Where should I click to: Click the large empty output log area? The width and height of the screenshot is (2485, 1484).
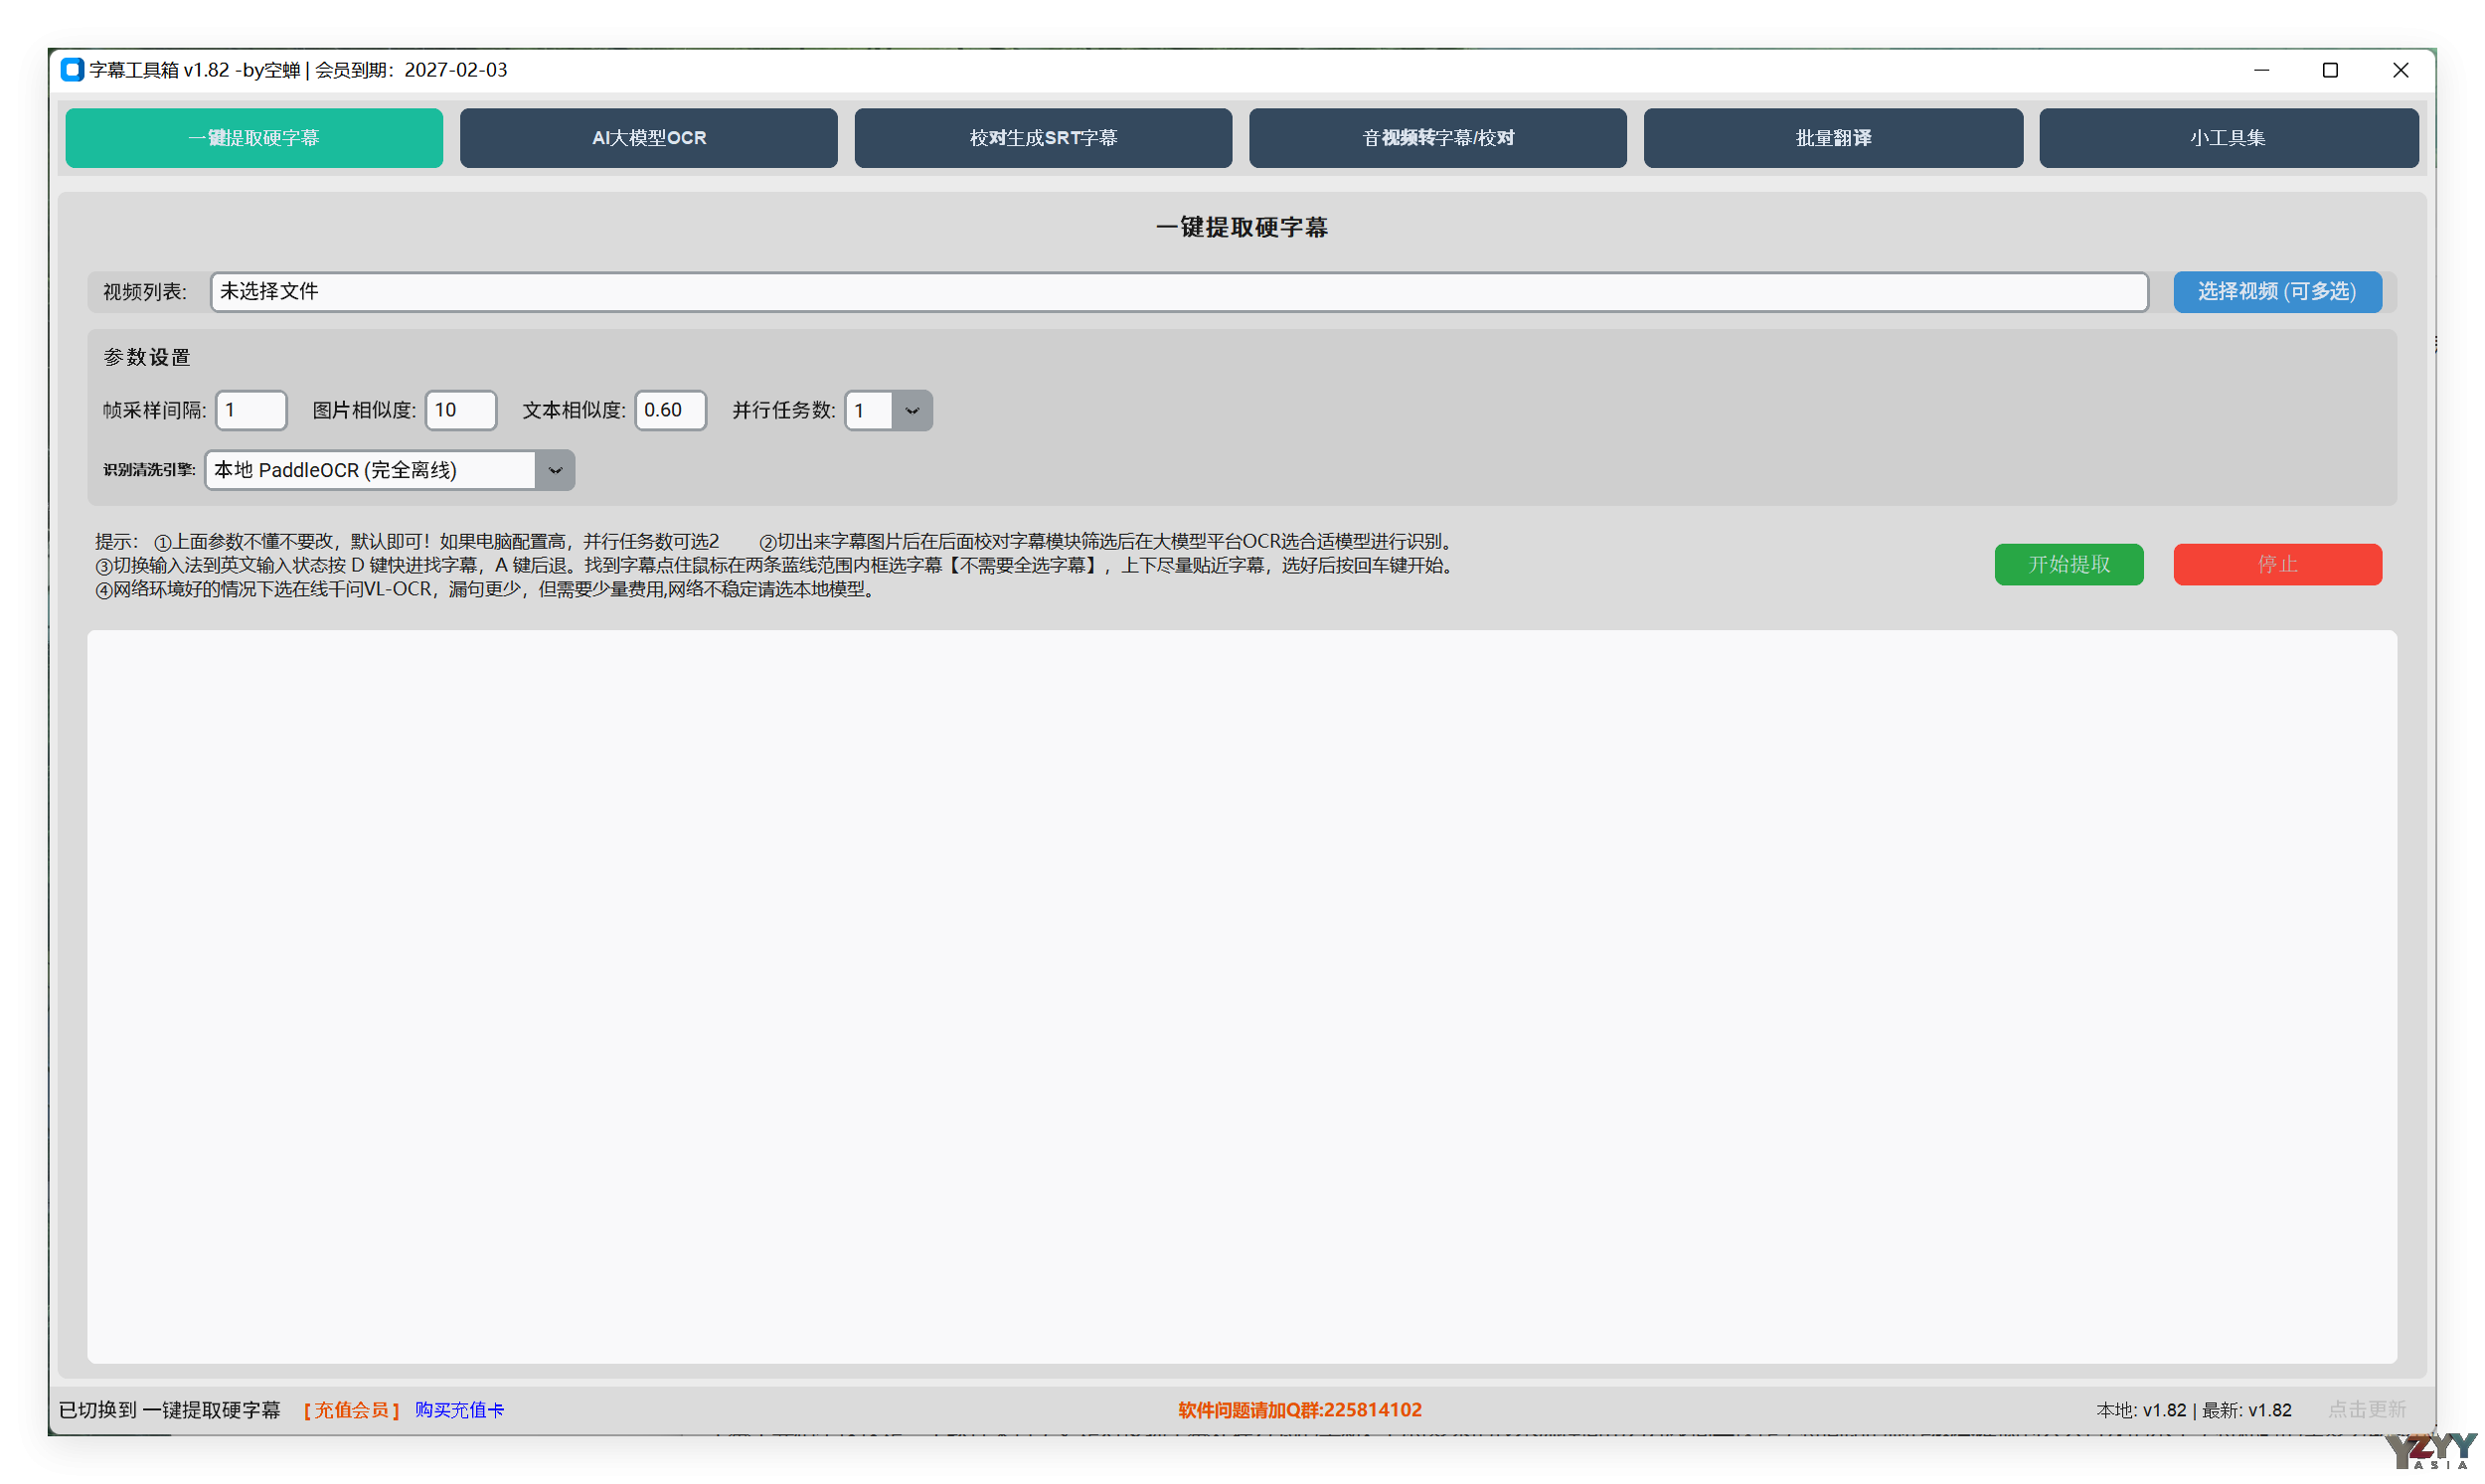coord(1242,997)
